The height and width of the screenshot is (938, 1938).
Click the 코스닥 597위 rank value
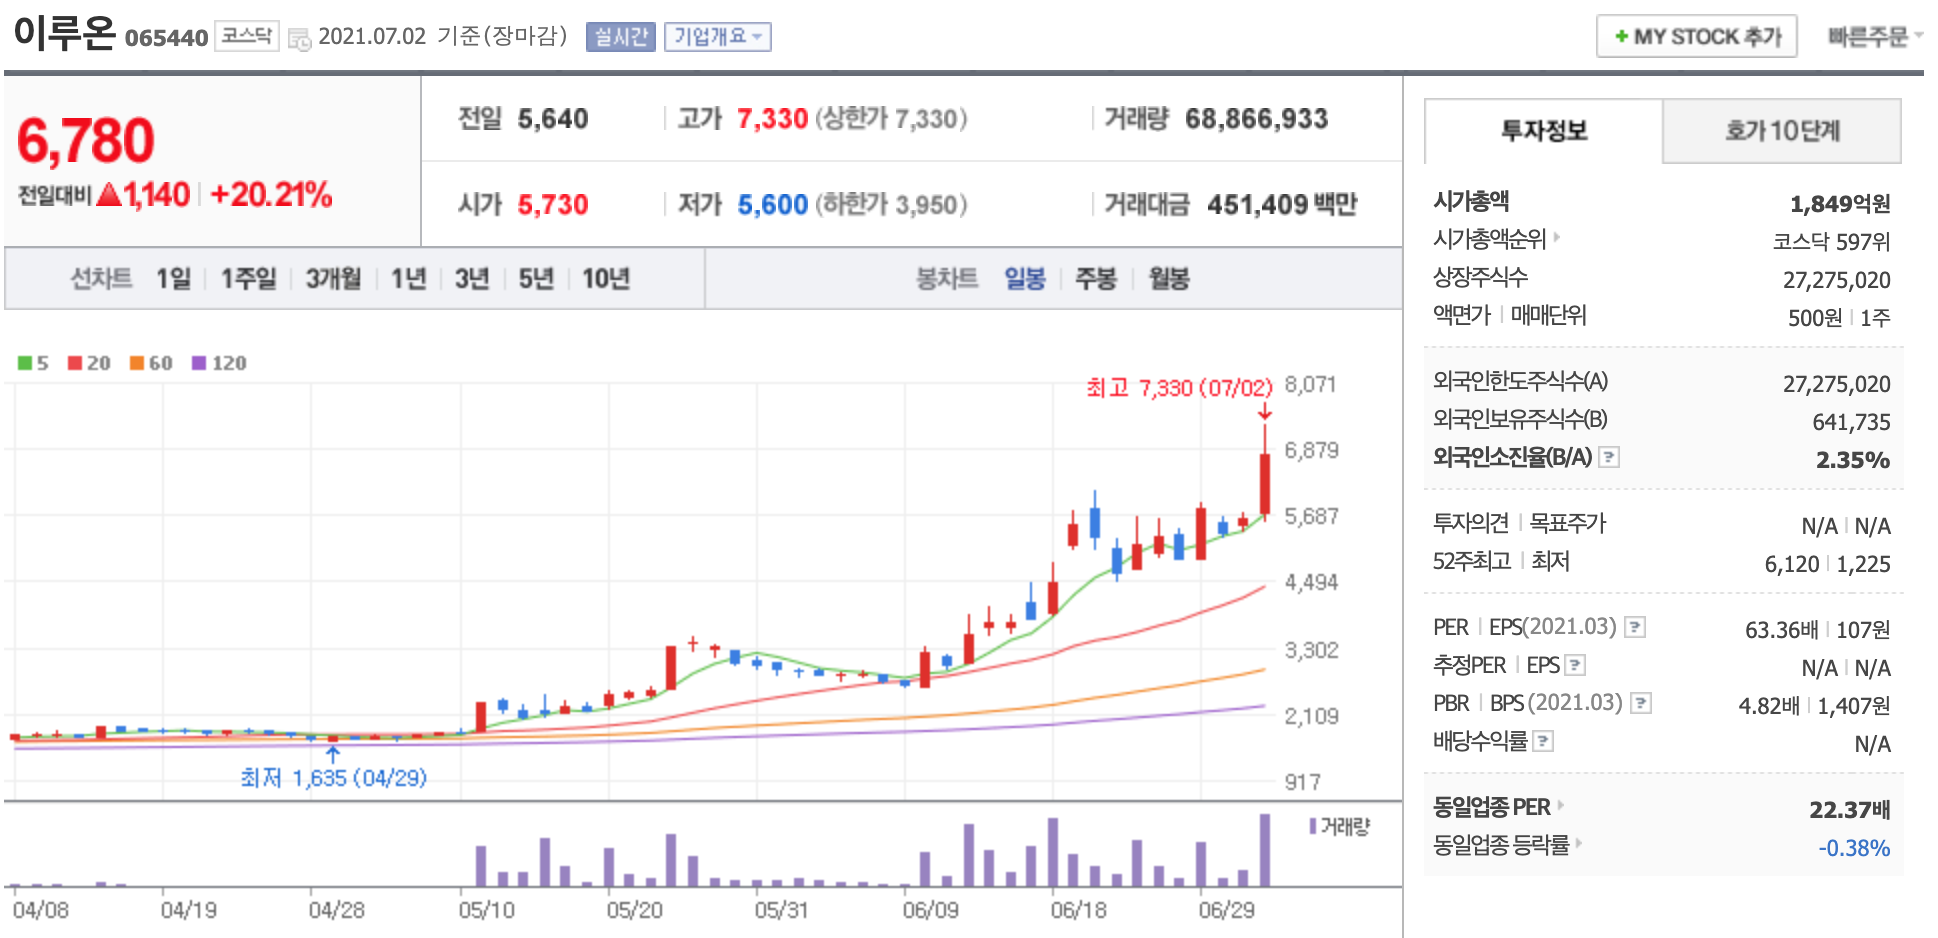(x=1831, y=242)
